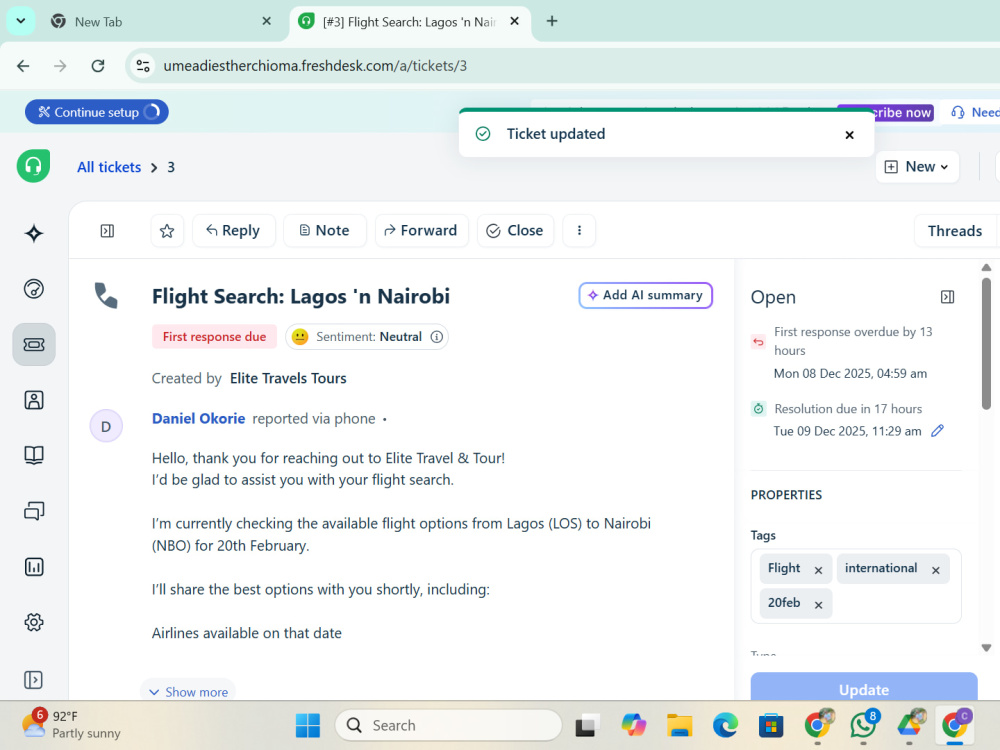
Task: Open the Tickets icon in sidebar
Action: [34, 344]
